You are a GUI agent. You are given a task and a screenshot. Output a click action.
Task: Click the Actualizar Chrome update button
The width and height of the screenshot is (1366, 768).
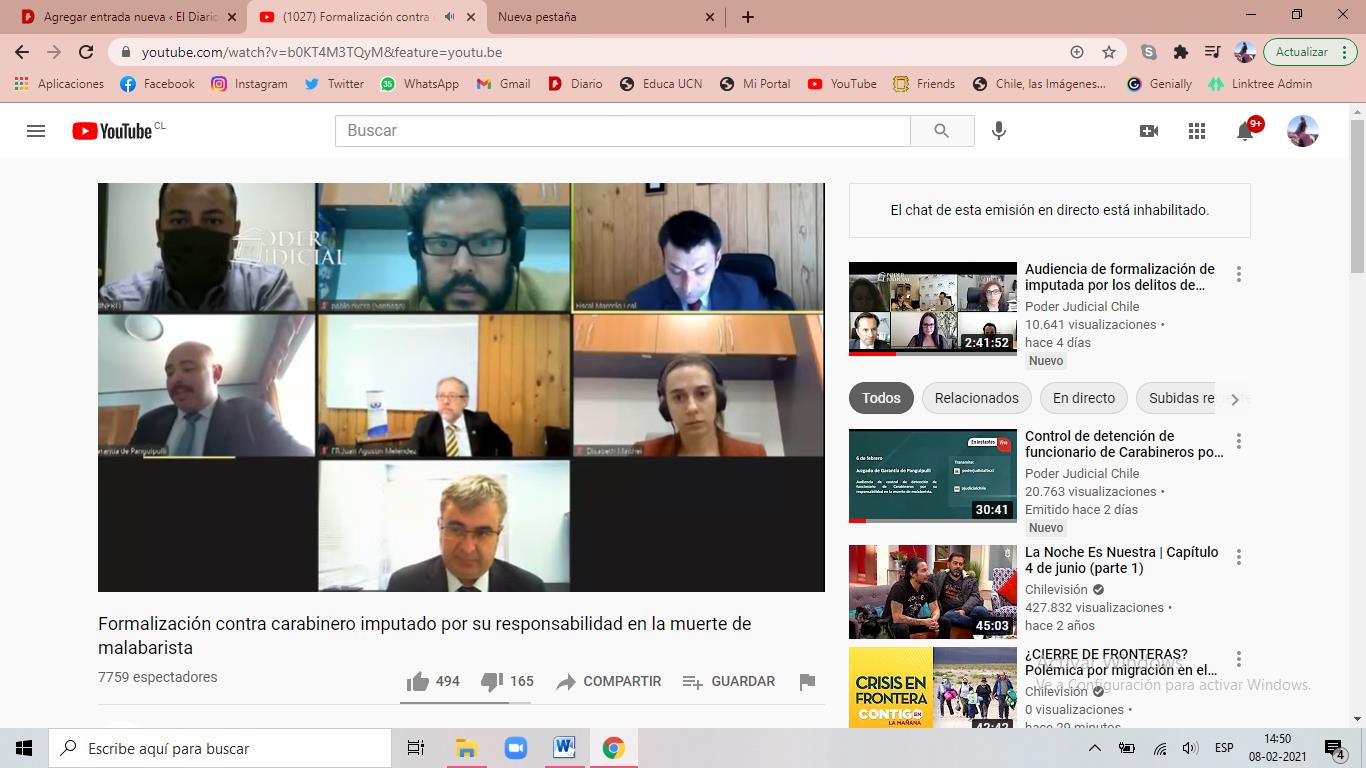pyautogui.click(x=1309, y=52)
